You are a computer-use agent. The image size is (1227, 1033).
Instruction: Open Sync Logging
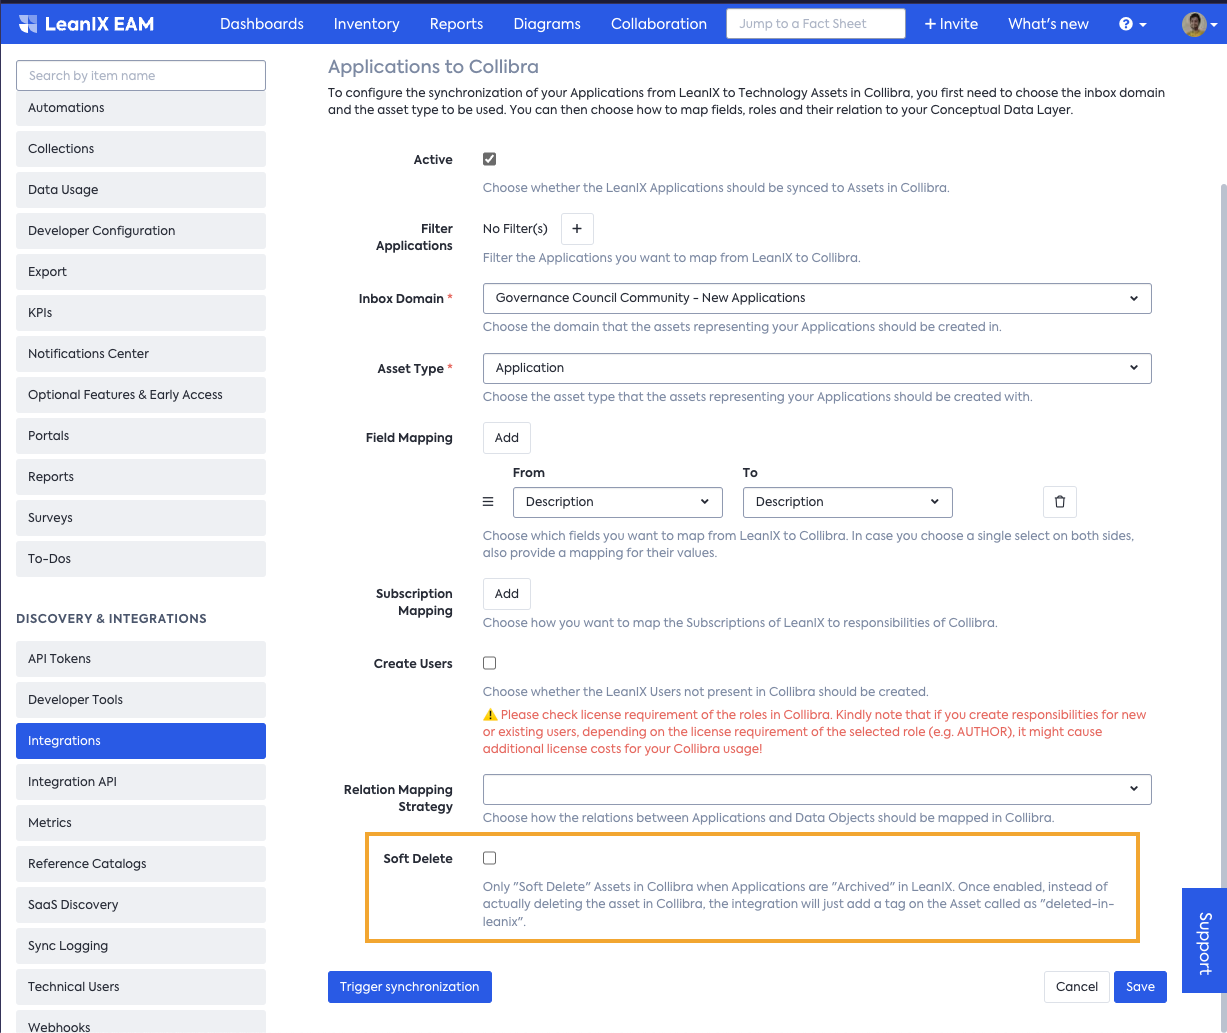pos(141,946)
